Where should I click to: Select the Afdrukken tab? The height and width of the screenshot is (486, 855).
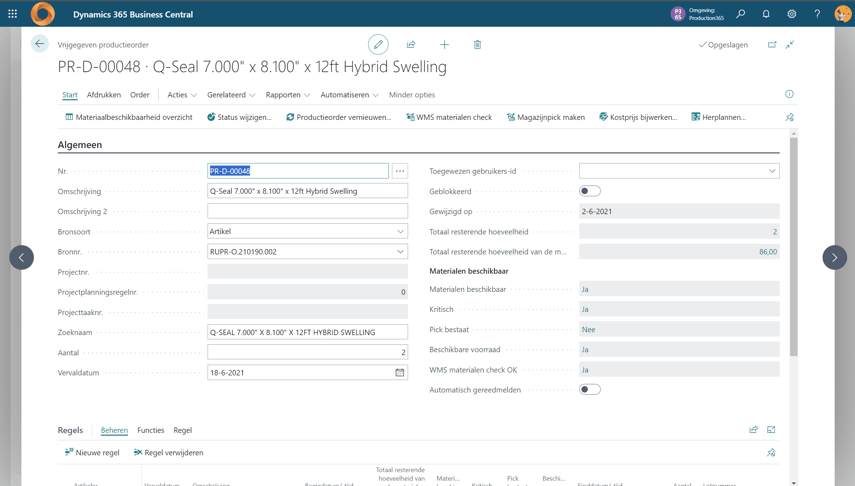coord(104,95)
